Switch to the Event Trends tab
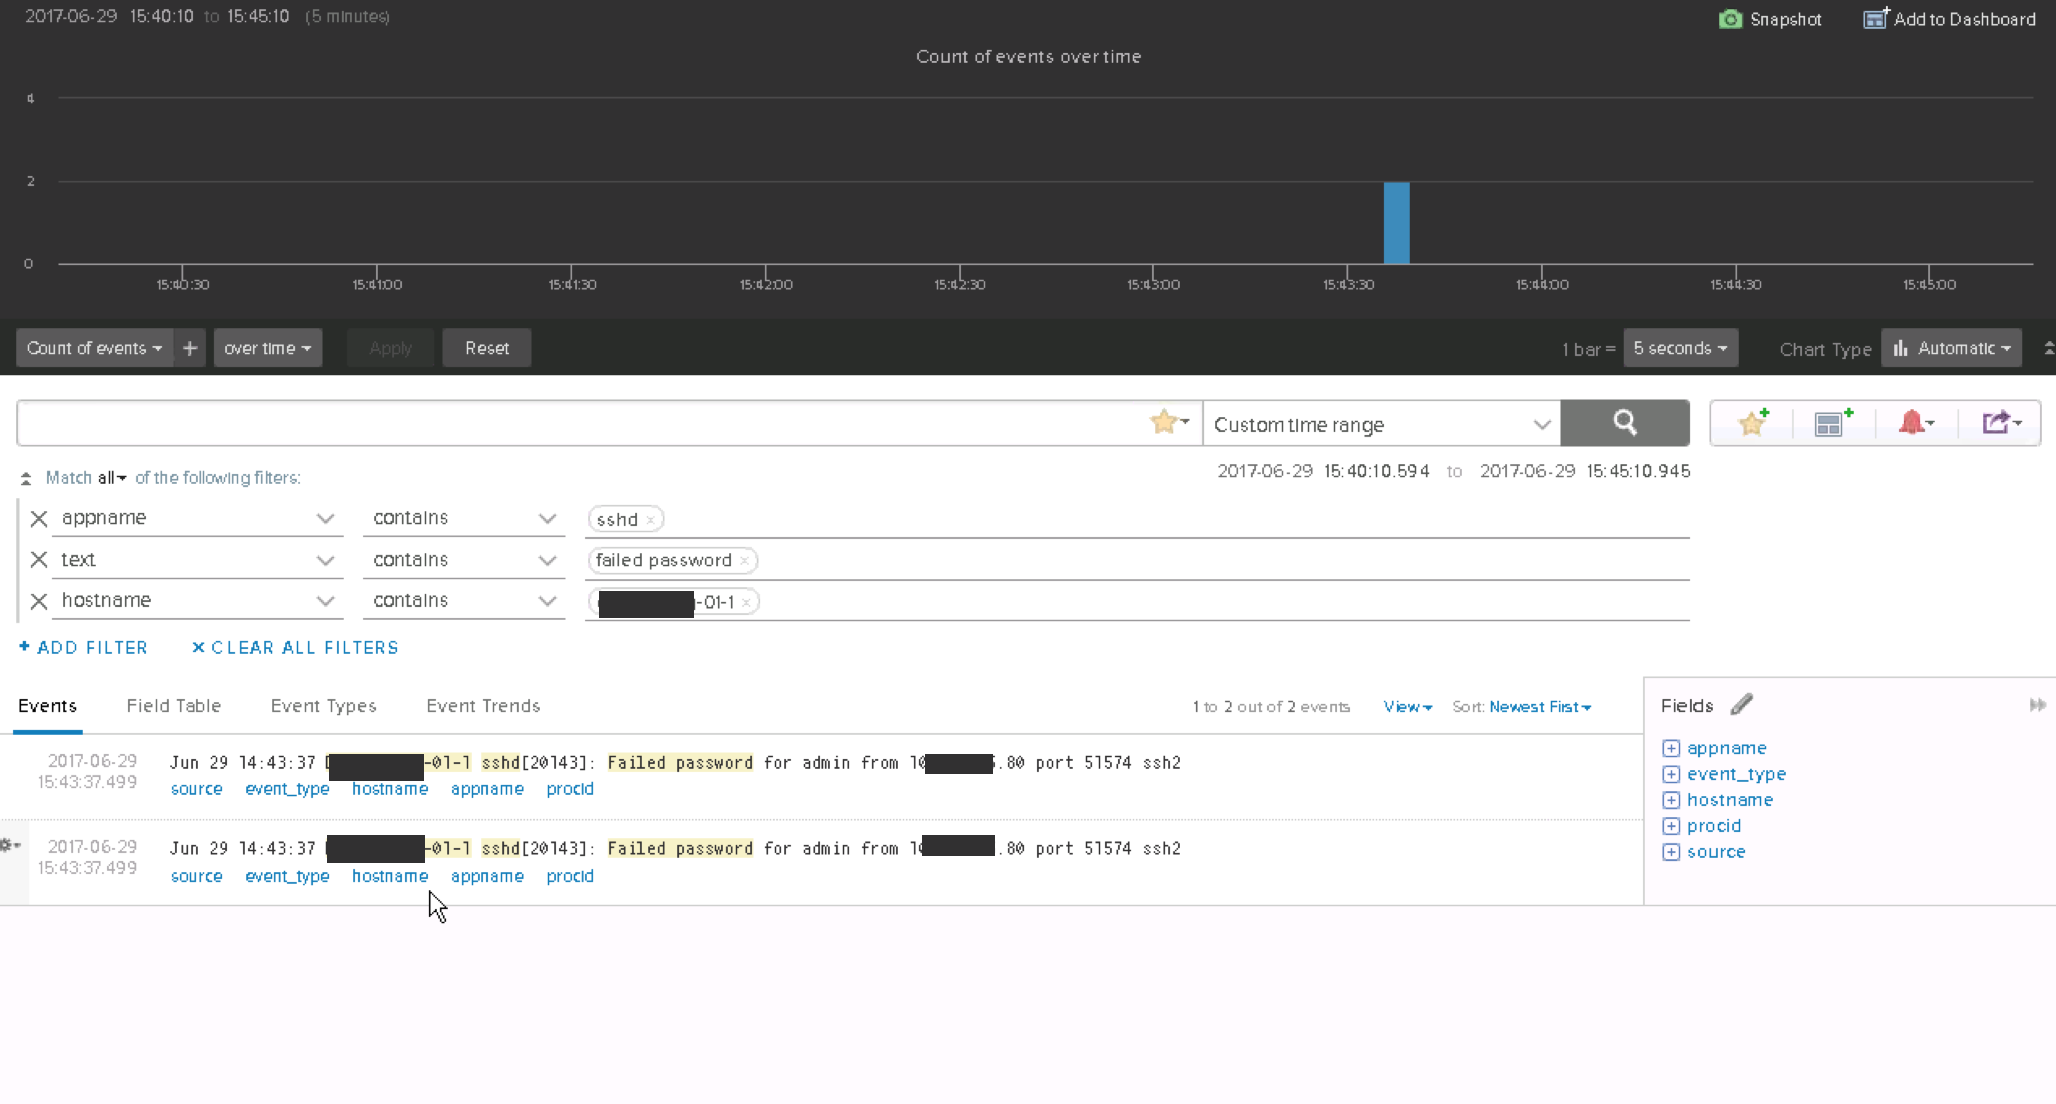Viewport: 2056px width, 1104px height. [x=483, y=706]
